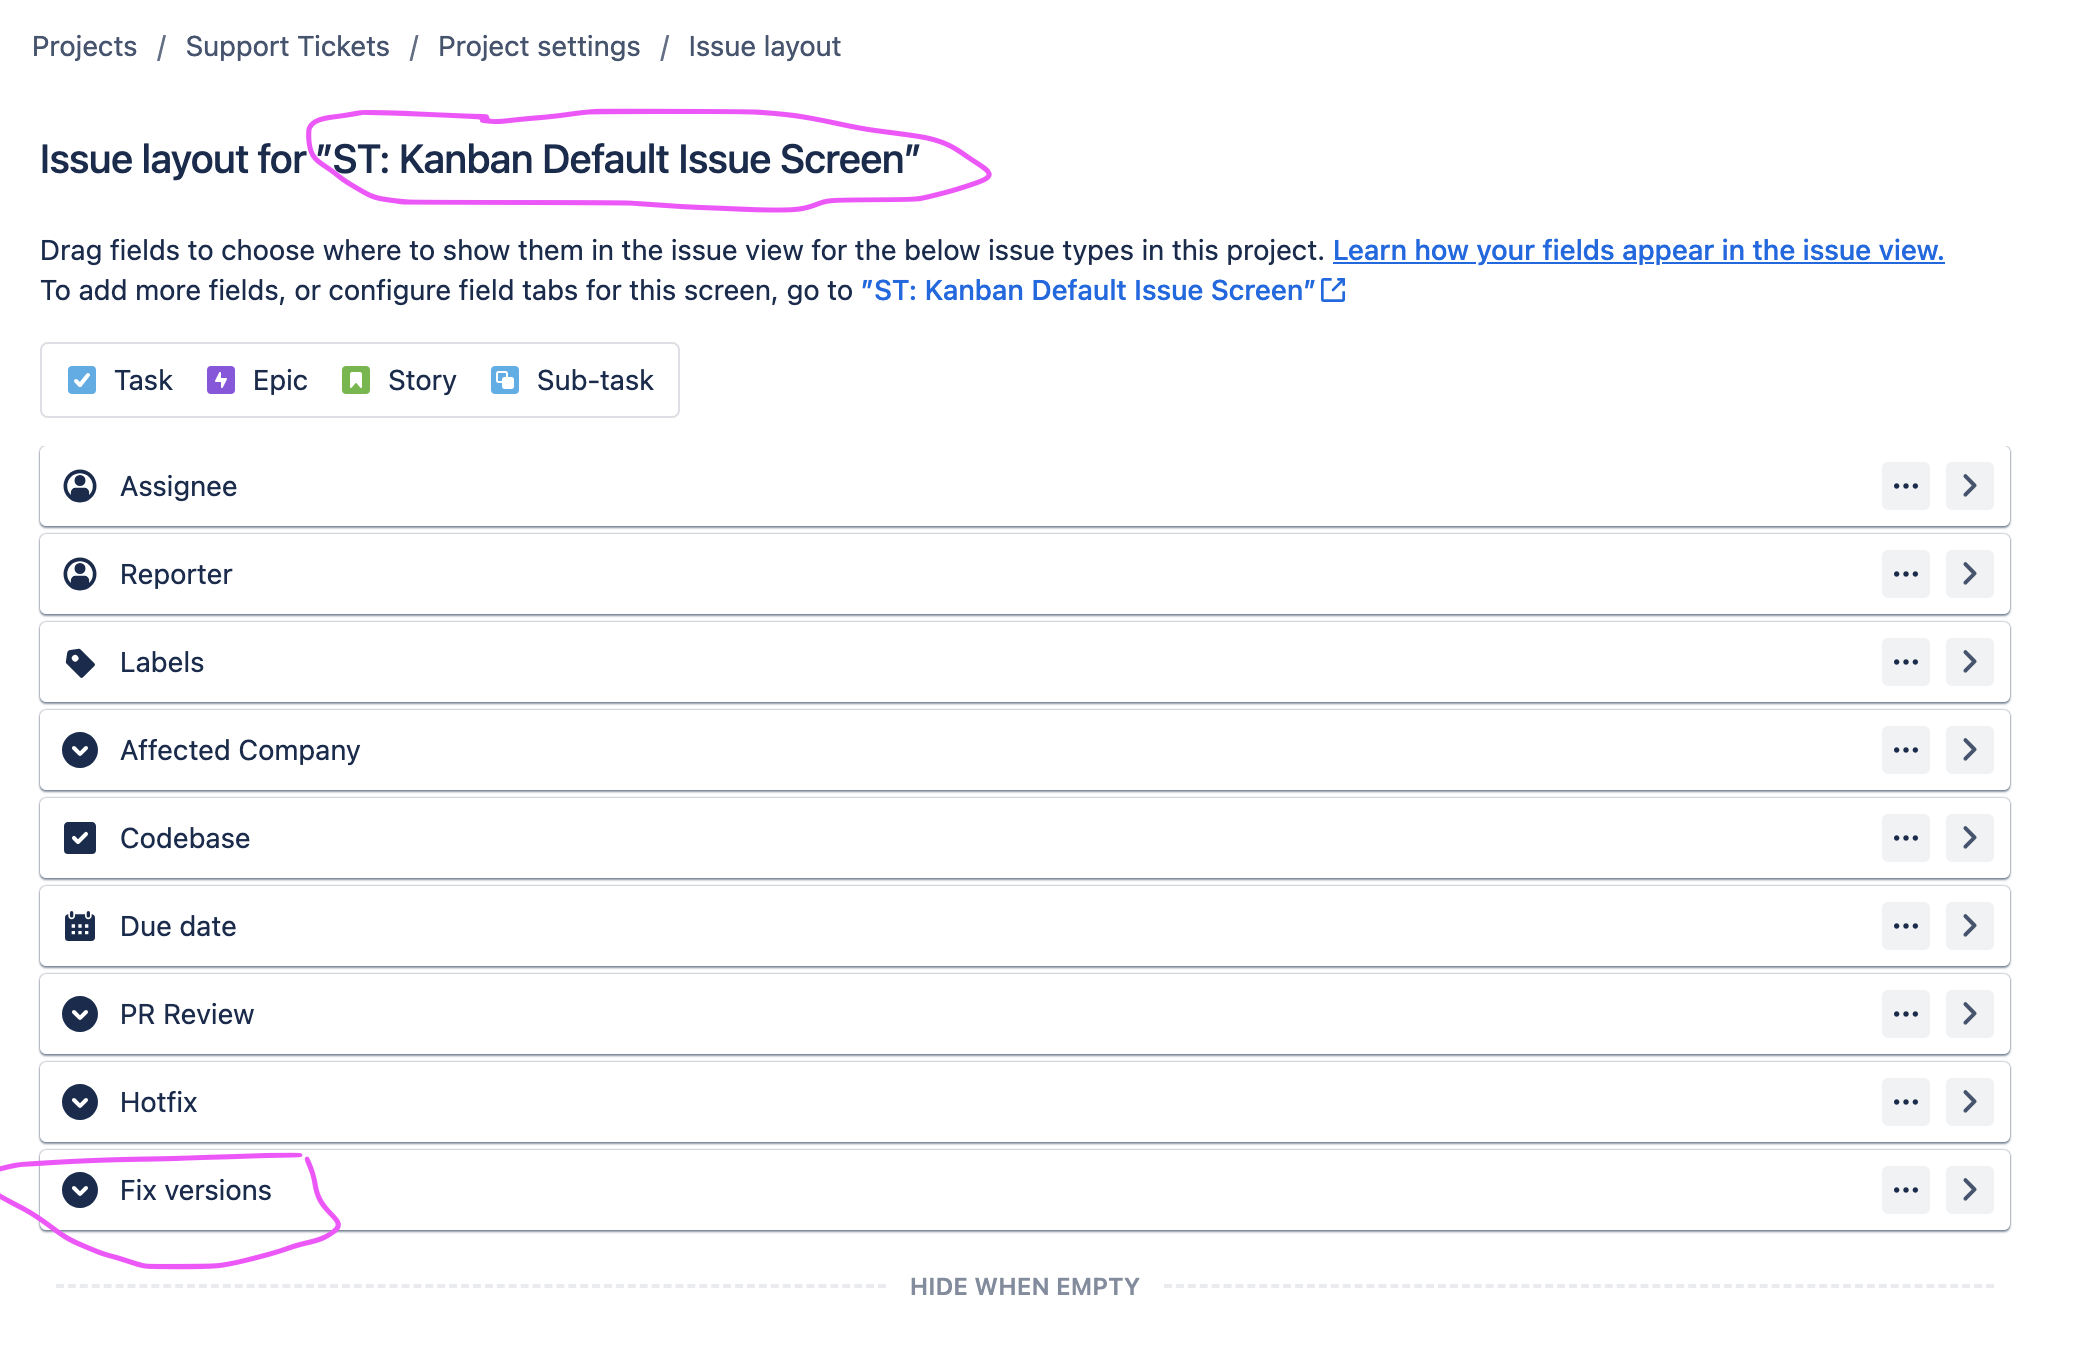Image resolution: width=2074 pixels, height=1348 pixels.
Task: Open the PR Review field options menu
Action: click(x=1906, y=1014)
